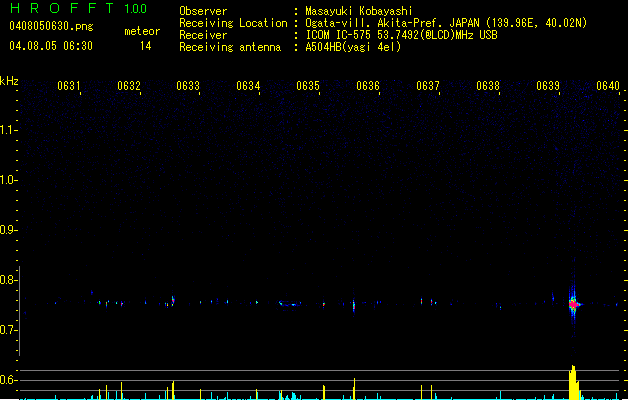Screen dimensions: 629x400
Task: Click the observer name Masayuki Kobayashi
Action: pos(359,11)
